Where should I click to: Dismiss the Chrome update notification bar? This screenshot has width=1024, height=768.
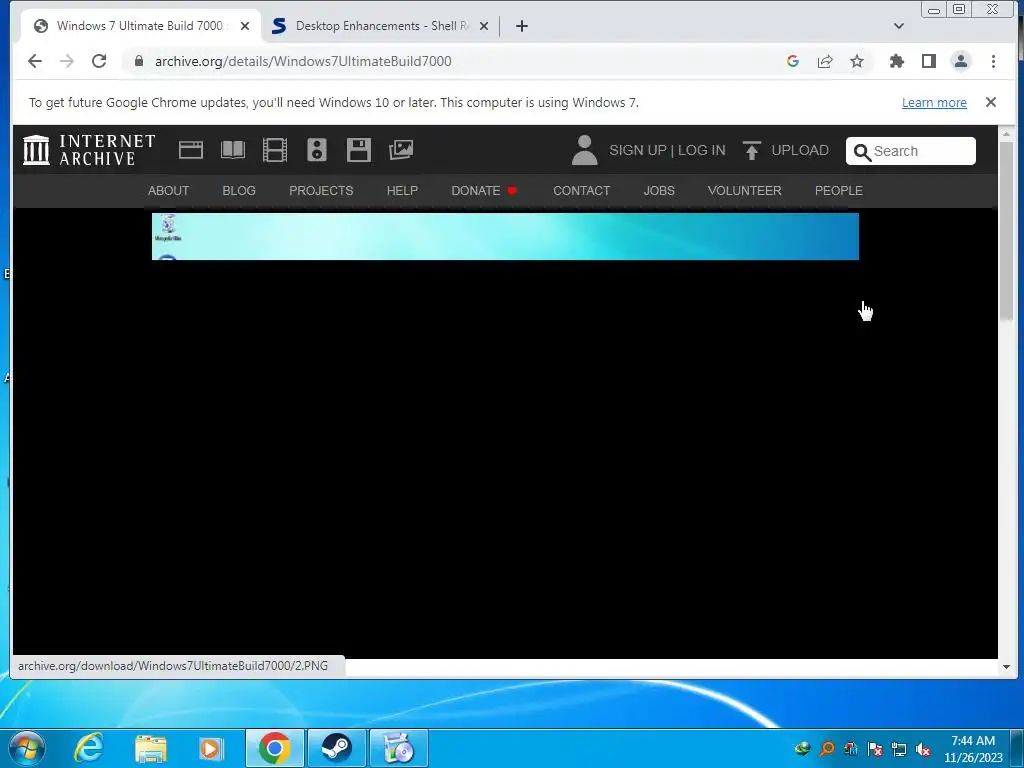[x=991, y=102]
